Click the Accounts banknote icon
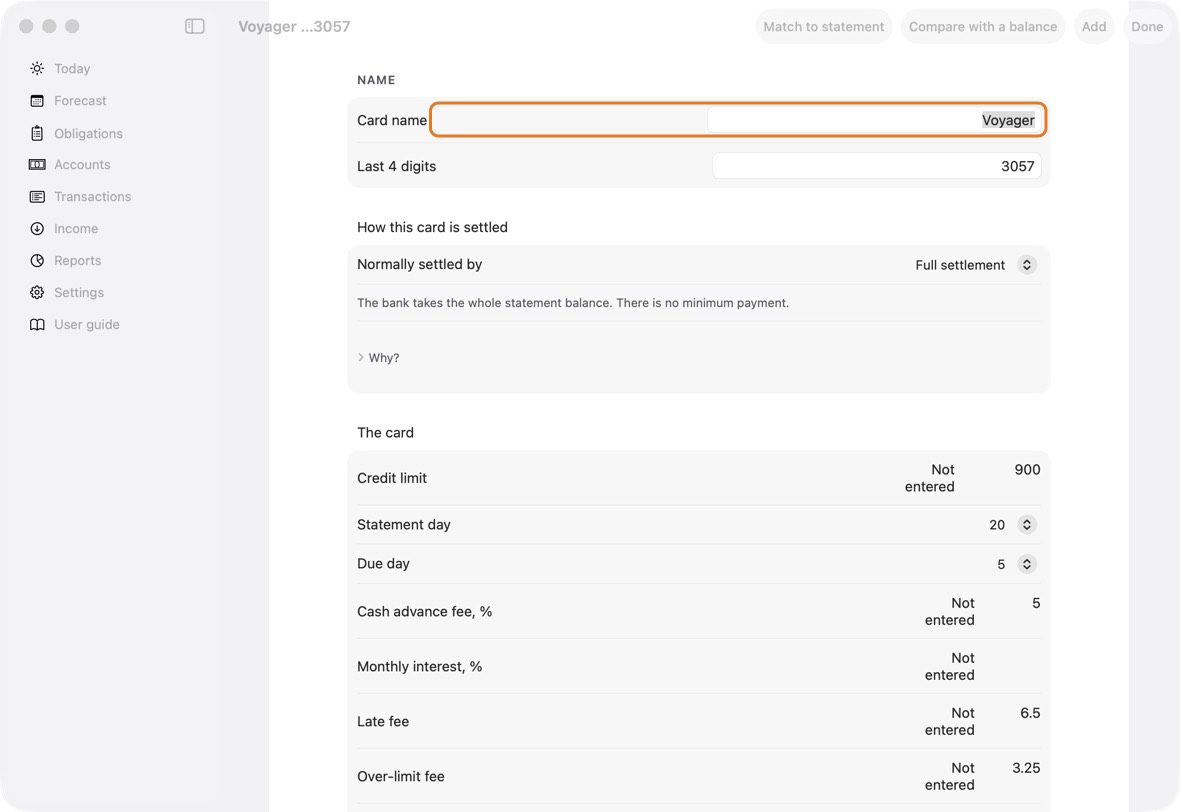 click(x=37, y=165)
